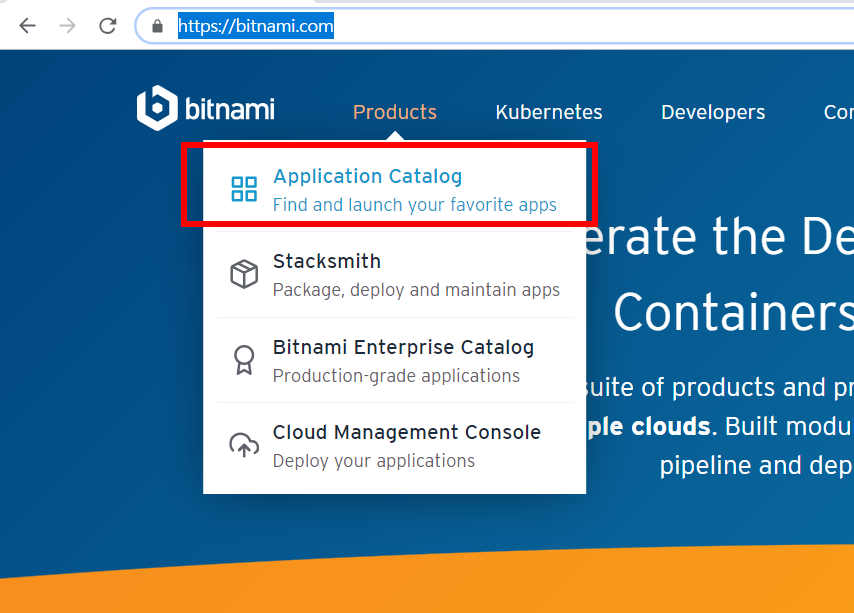Click 'Deploy your applications' text

coord(374,461)
